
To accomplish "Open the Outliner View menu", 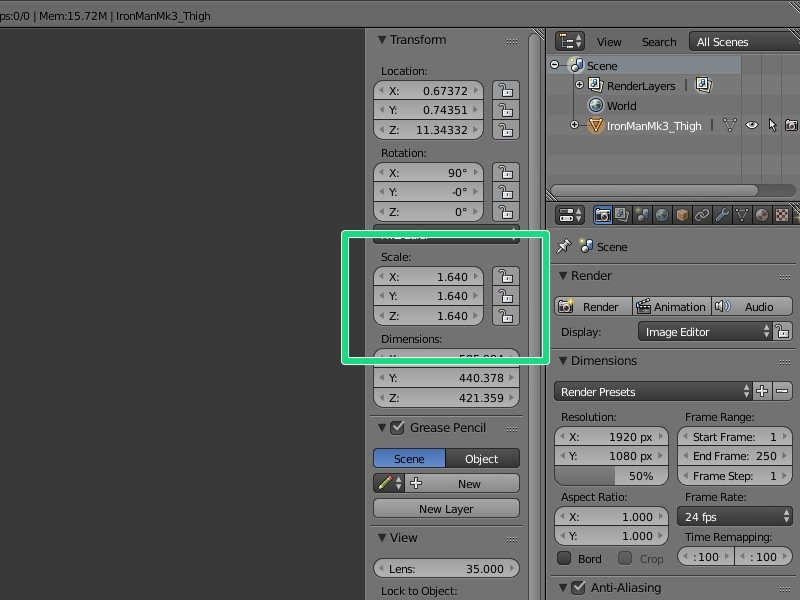I will (x=609, y=42).
